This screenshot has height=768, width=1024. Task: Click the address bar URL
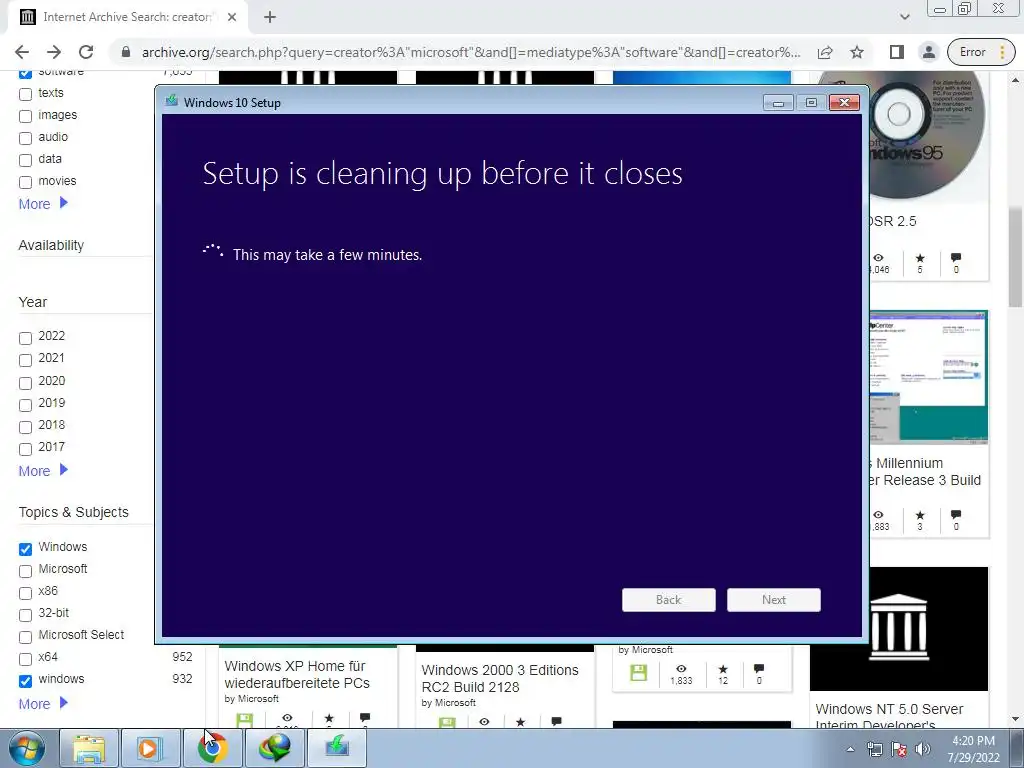click(x=470, y=52)
